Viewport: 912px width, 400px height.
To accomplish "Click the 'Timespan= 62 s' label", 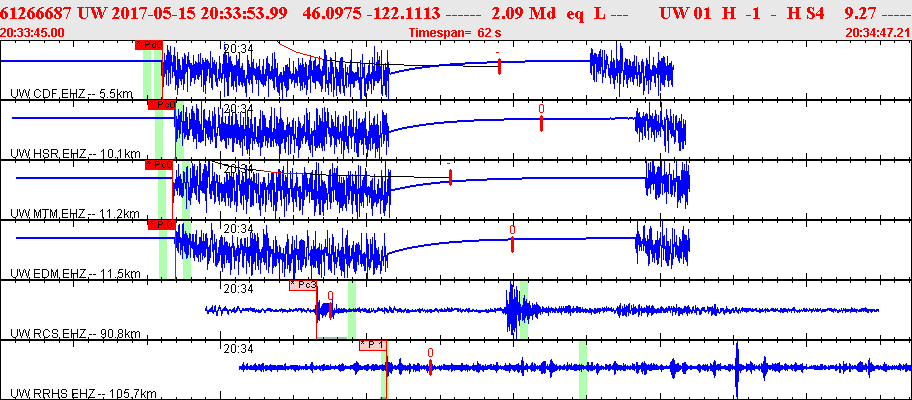I will [x=455, y=33].
